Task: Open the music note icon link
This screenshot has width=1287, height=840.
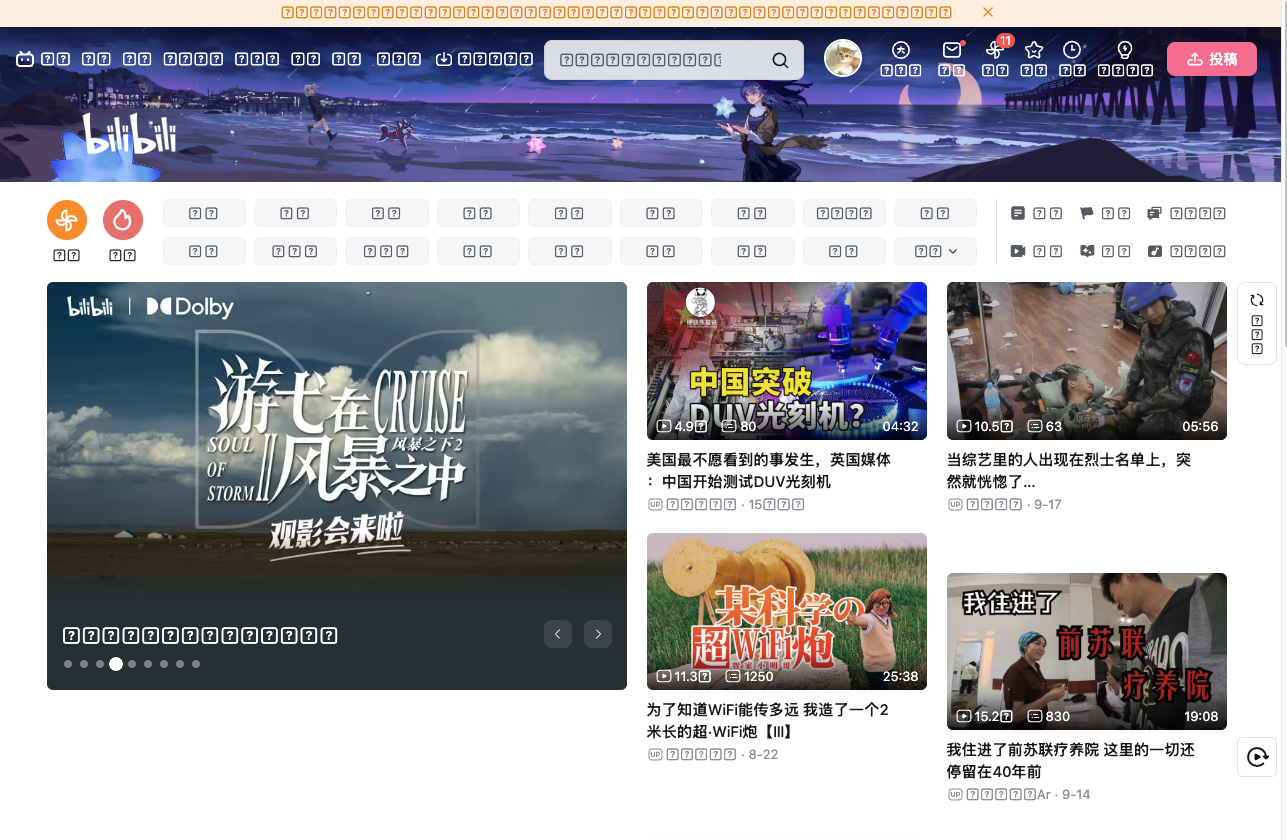Action: (x=1154, y=251)
